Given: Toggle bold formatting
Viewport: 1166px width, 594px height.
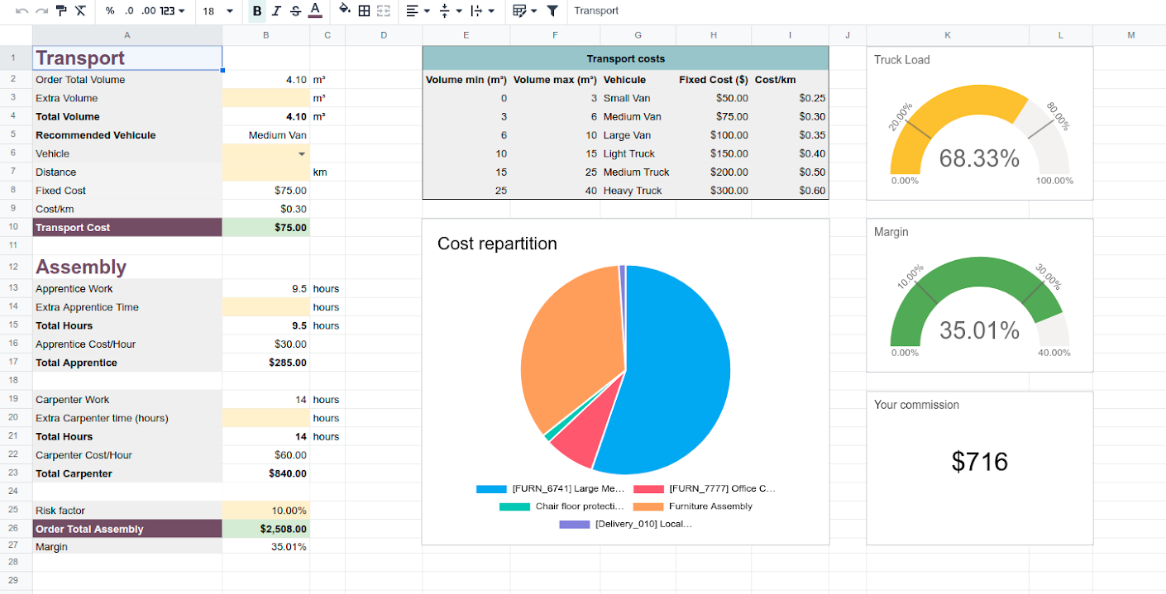Looking at the screenshot, I should coord(255,11).
